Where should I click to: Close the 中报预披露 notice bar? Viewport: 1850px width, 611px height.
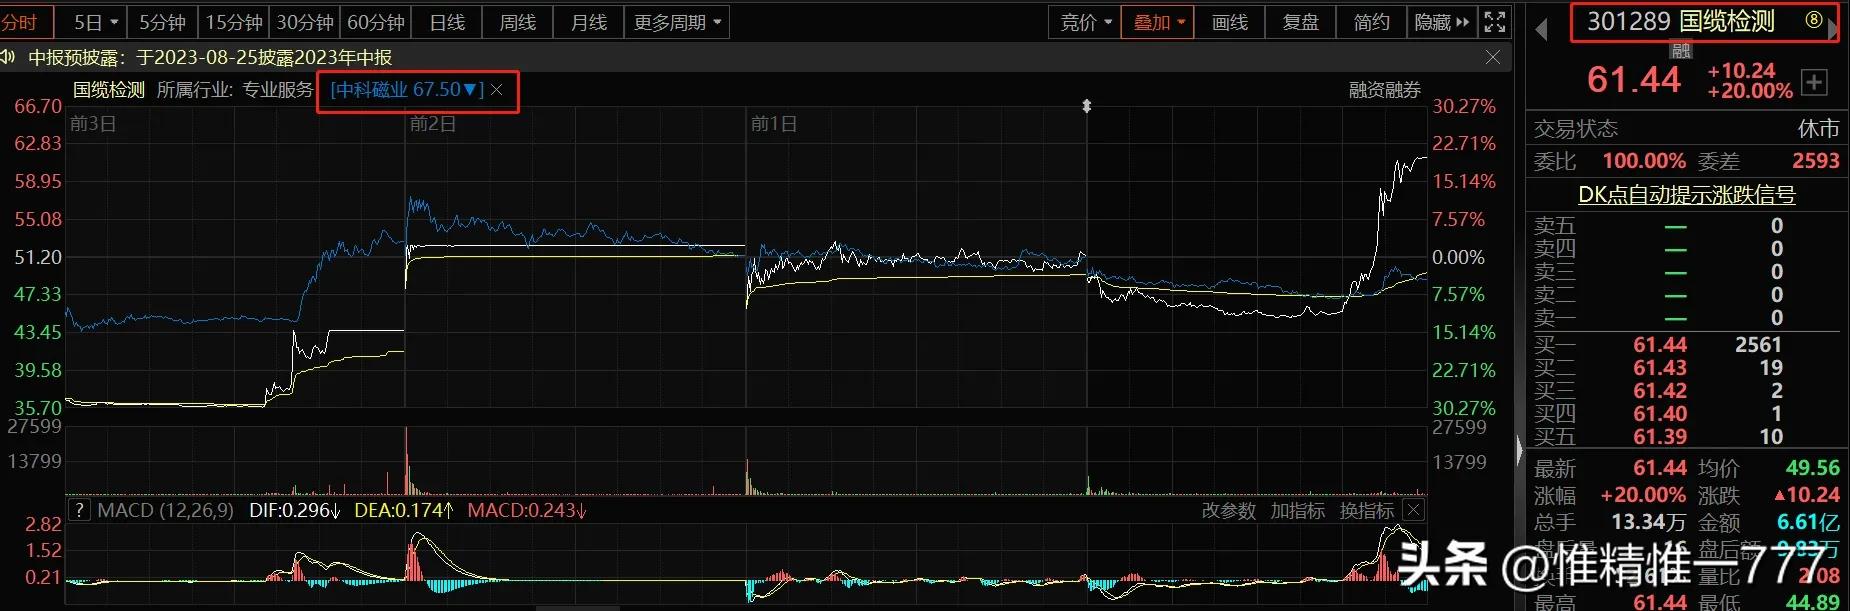[x=1492, y=57]
